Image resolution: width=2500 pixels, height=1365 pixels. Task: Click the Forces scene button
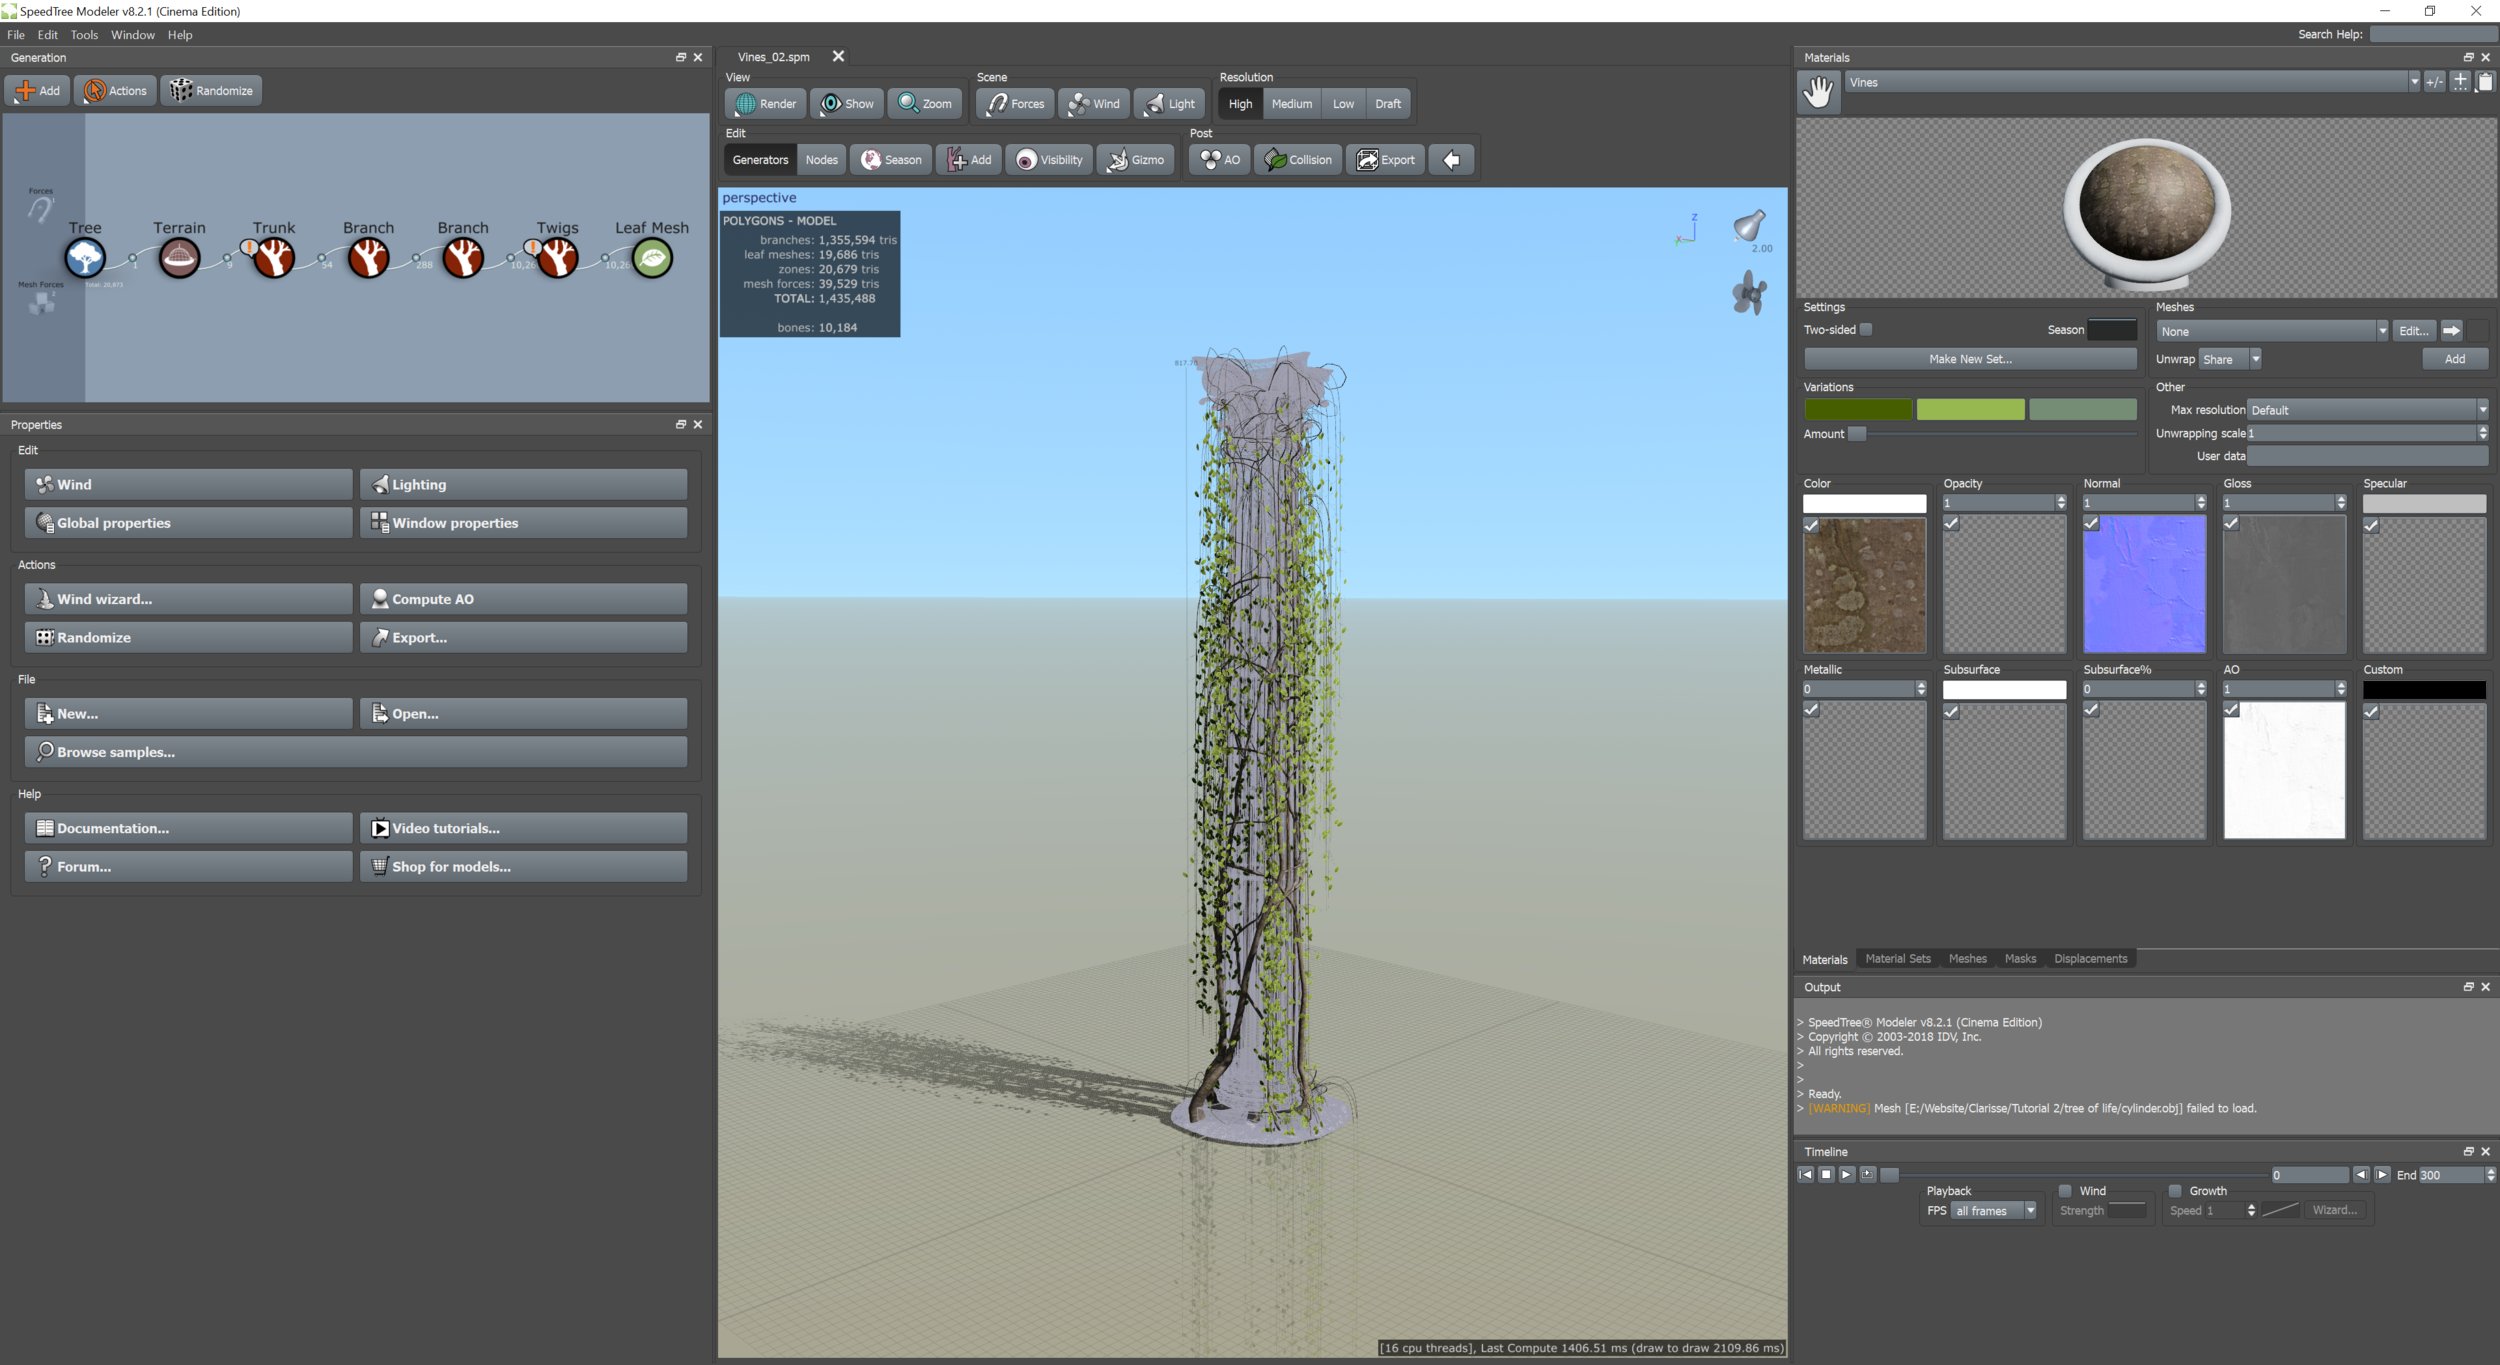pyautogui.click(x=1015, y=104)
